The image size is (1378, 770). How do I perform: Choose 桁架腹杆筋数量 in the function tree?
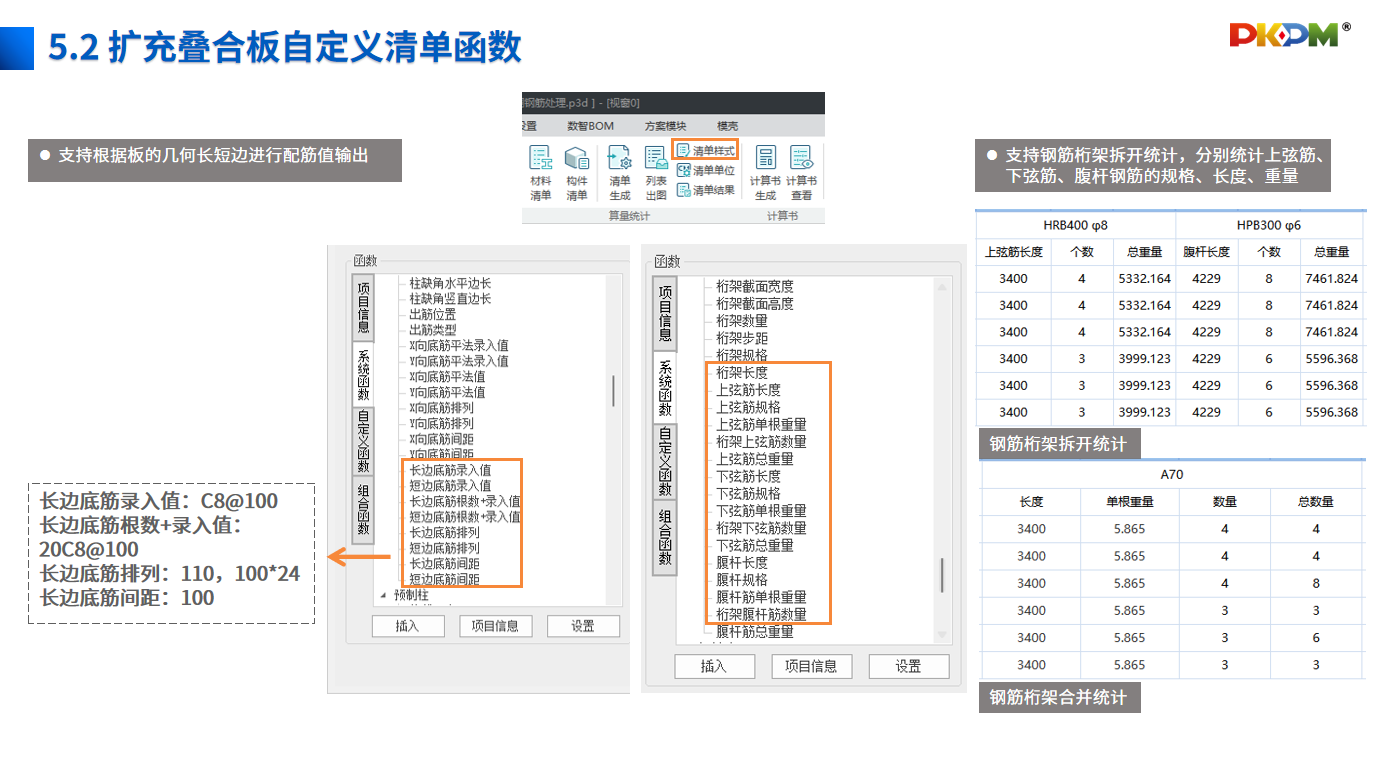pos(761,614)
